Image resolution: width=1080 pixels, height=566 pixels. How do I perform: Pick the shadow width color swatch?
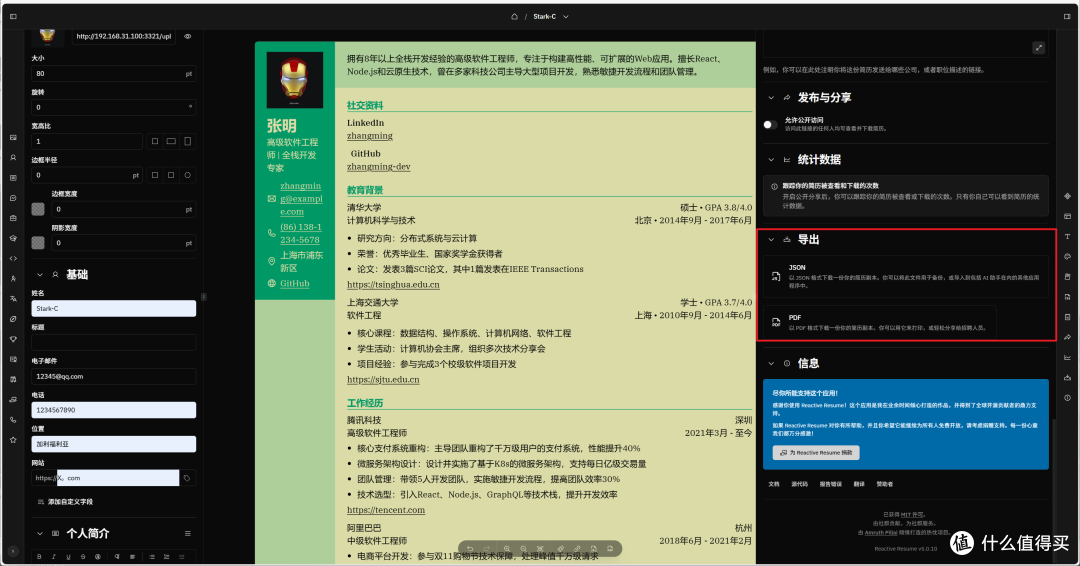tap(38, 242)
